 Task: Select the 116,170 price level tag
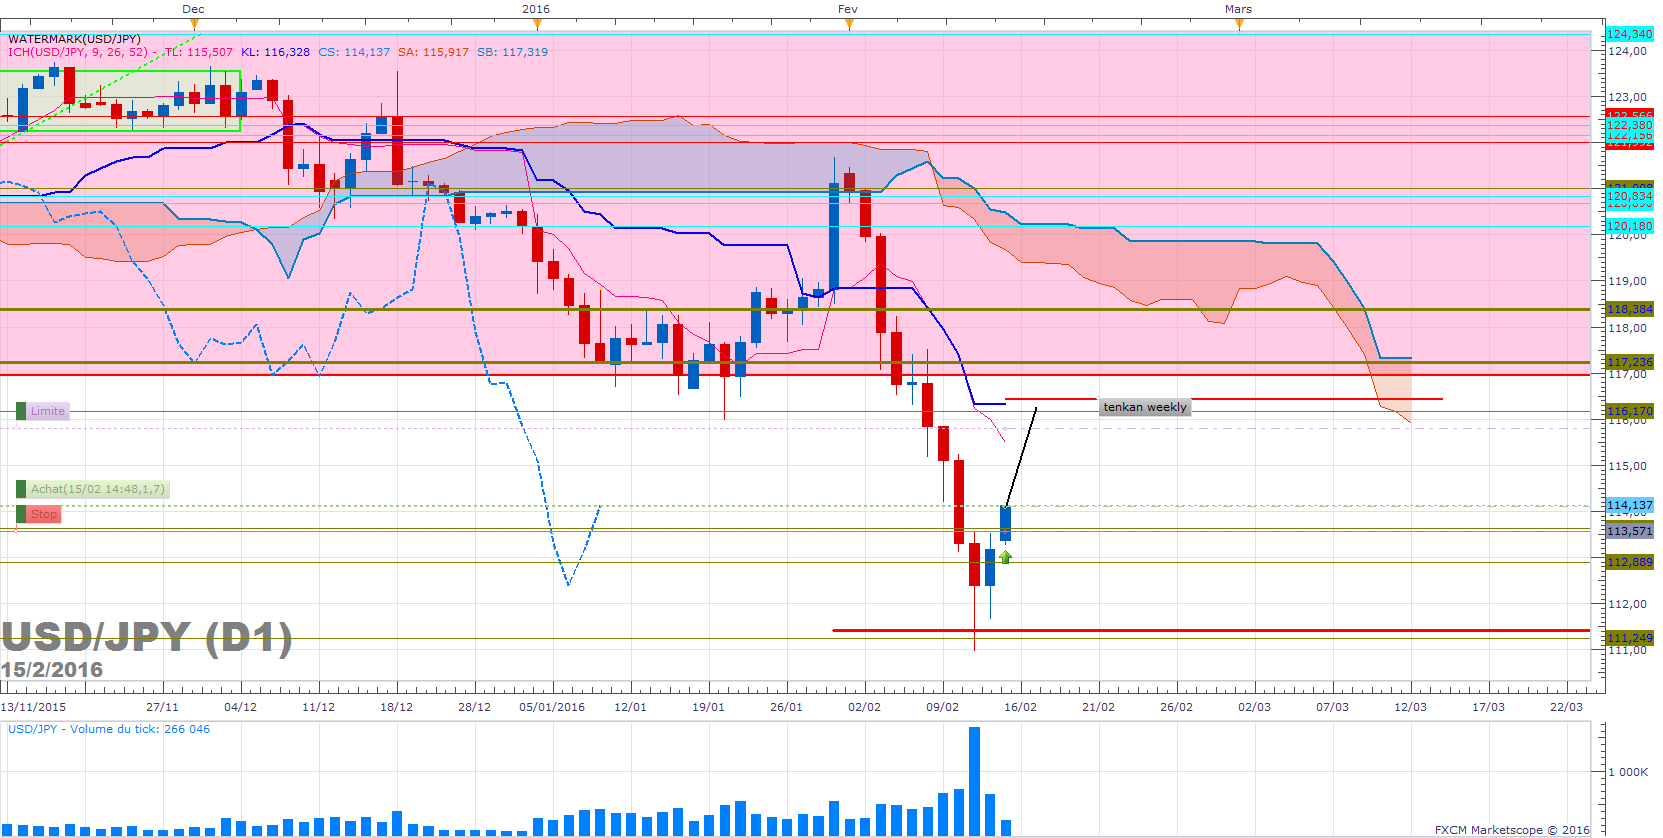coord(1629,411)
